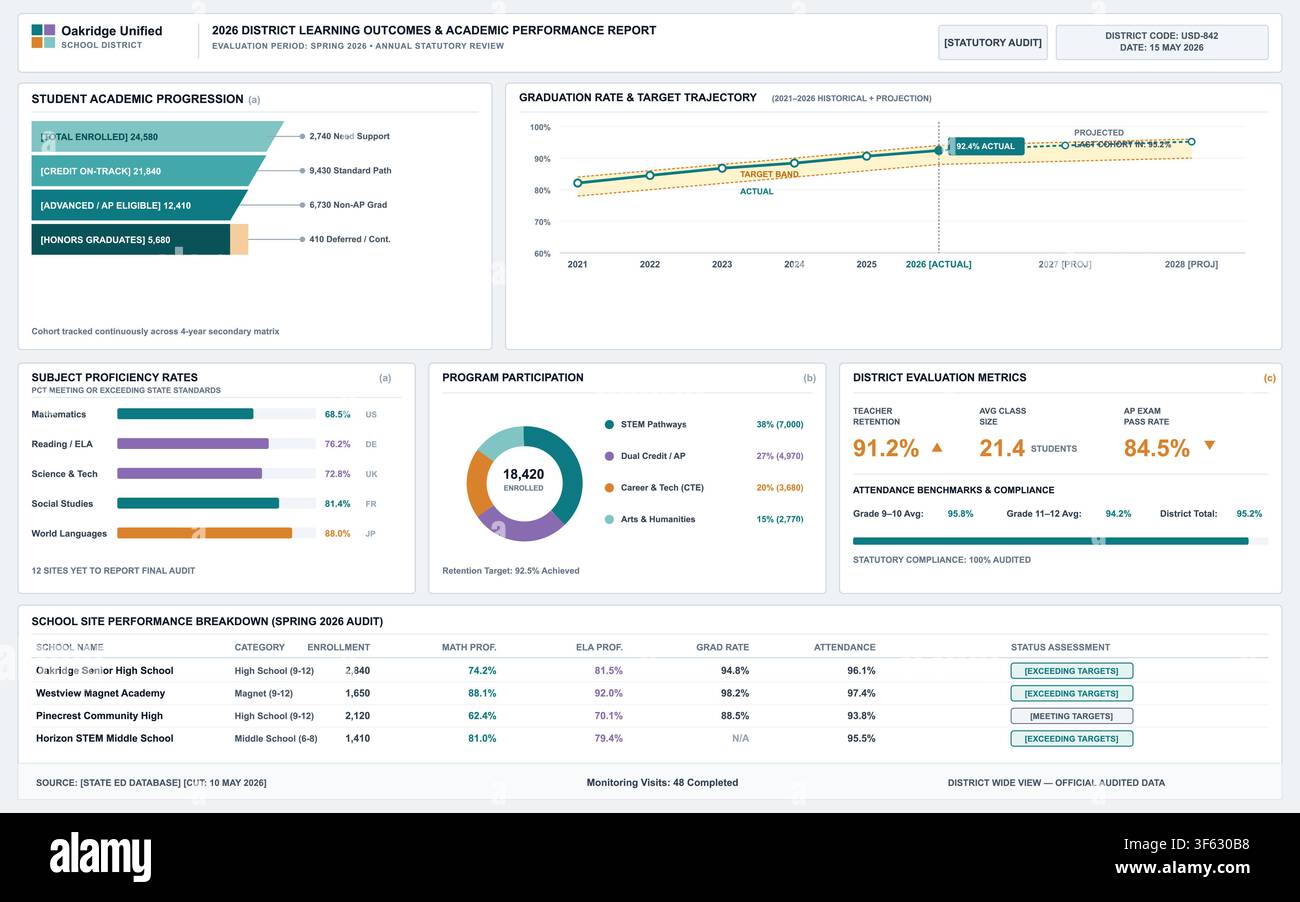
Task: Click the "2026 [ACTUAL]" axis label
Action: (938, 265)
